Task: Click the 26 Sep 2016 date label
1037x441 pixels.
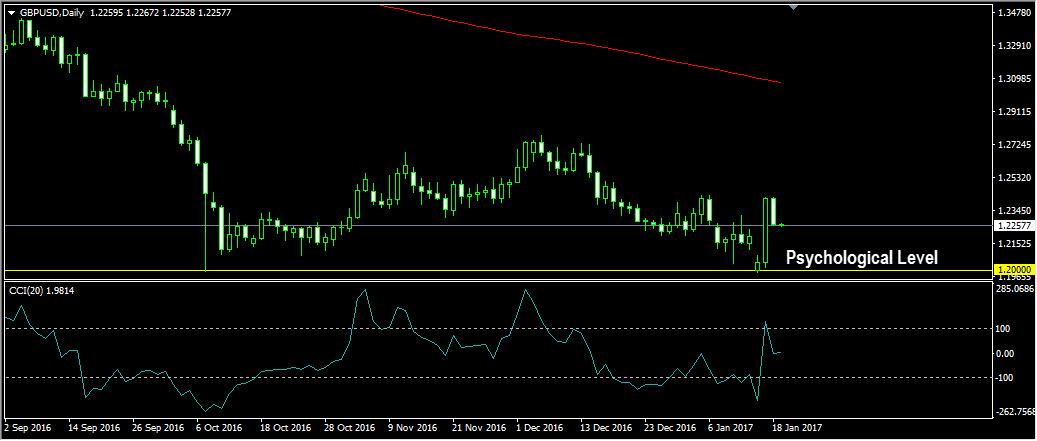Action: coord(156,427)
